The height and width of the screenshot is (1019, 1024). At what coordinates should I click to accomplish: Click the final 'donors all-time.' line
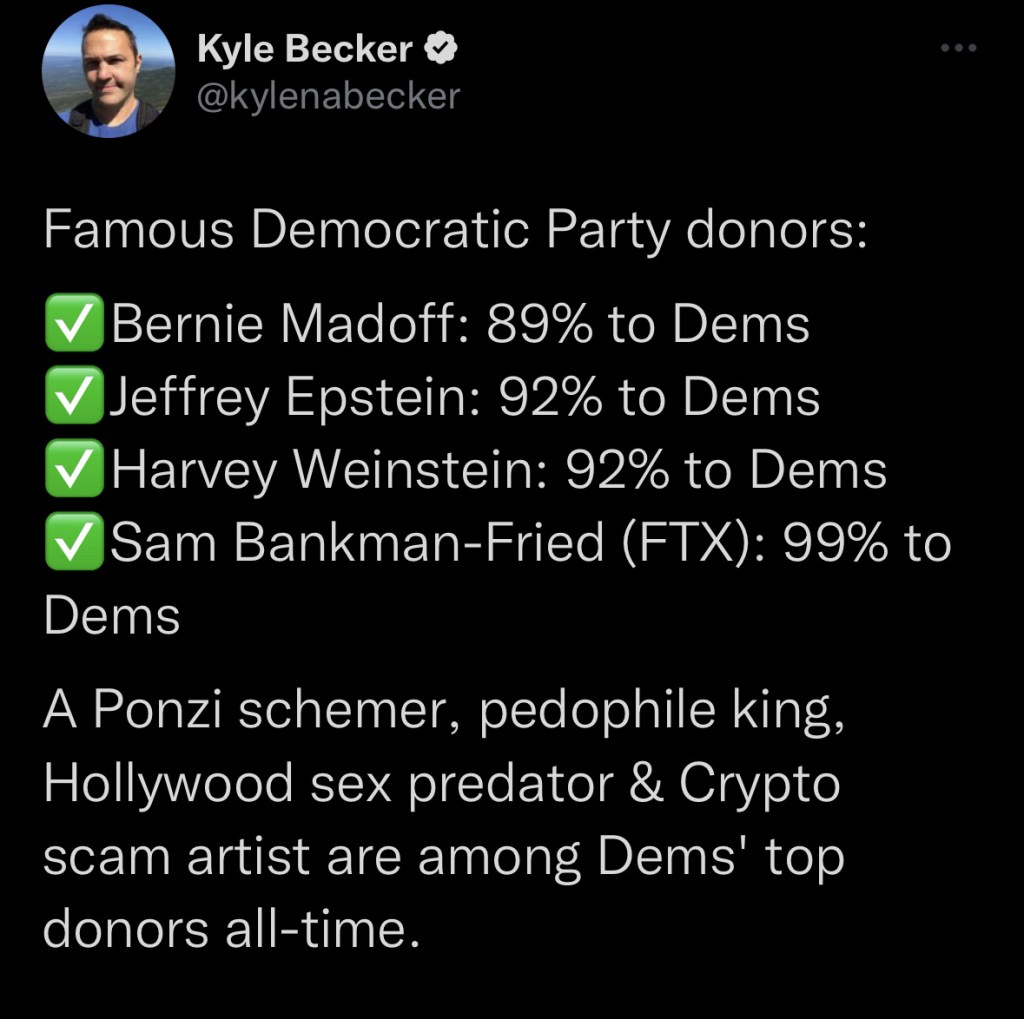[x=228, y=930]
